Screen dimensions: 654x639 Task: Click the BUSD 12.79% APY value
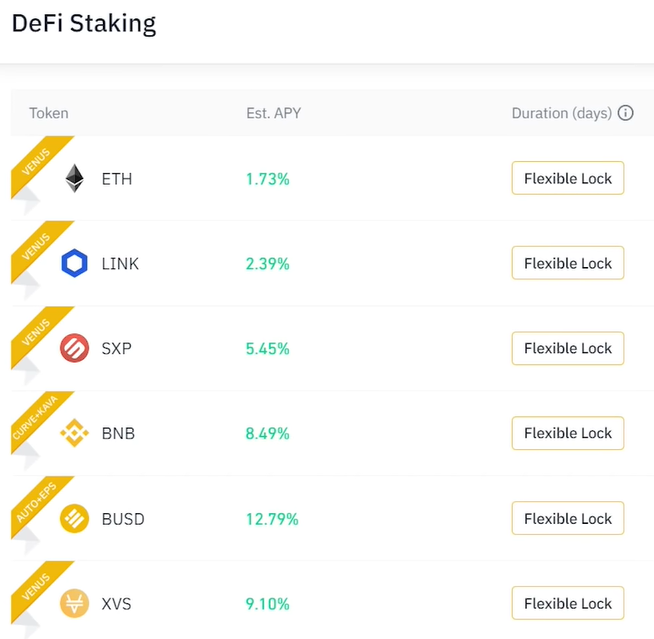click(x=272, y=519)
